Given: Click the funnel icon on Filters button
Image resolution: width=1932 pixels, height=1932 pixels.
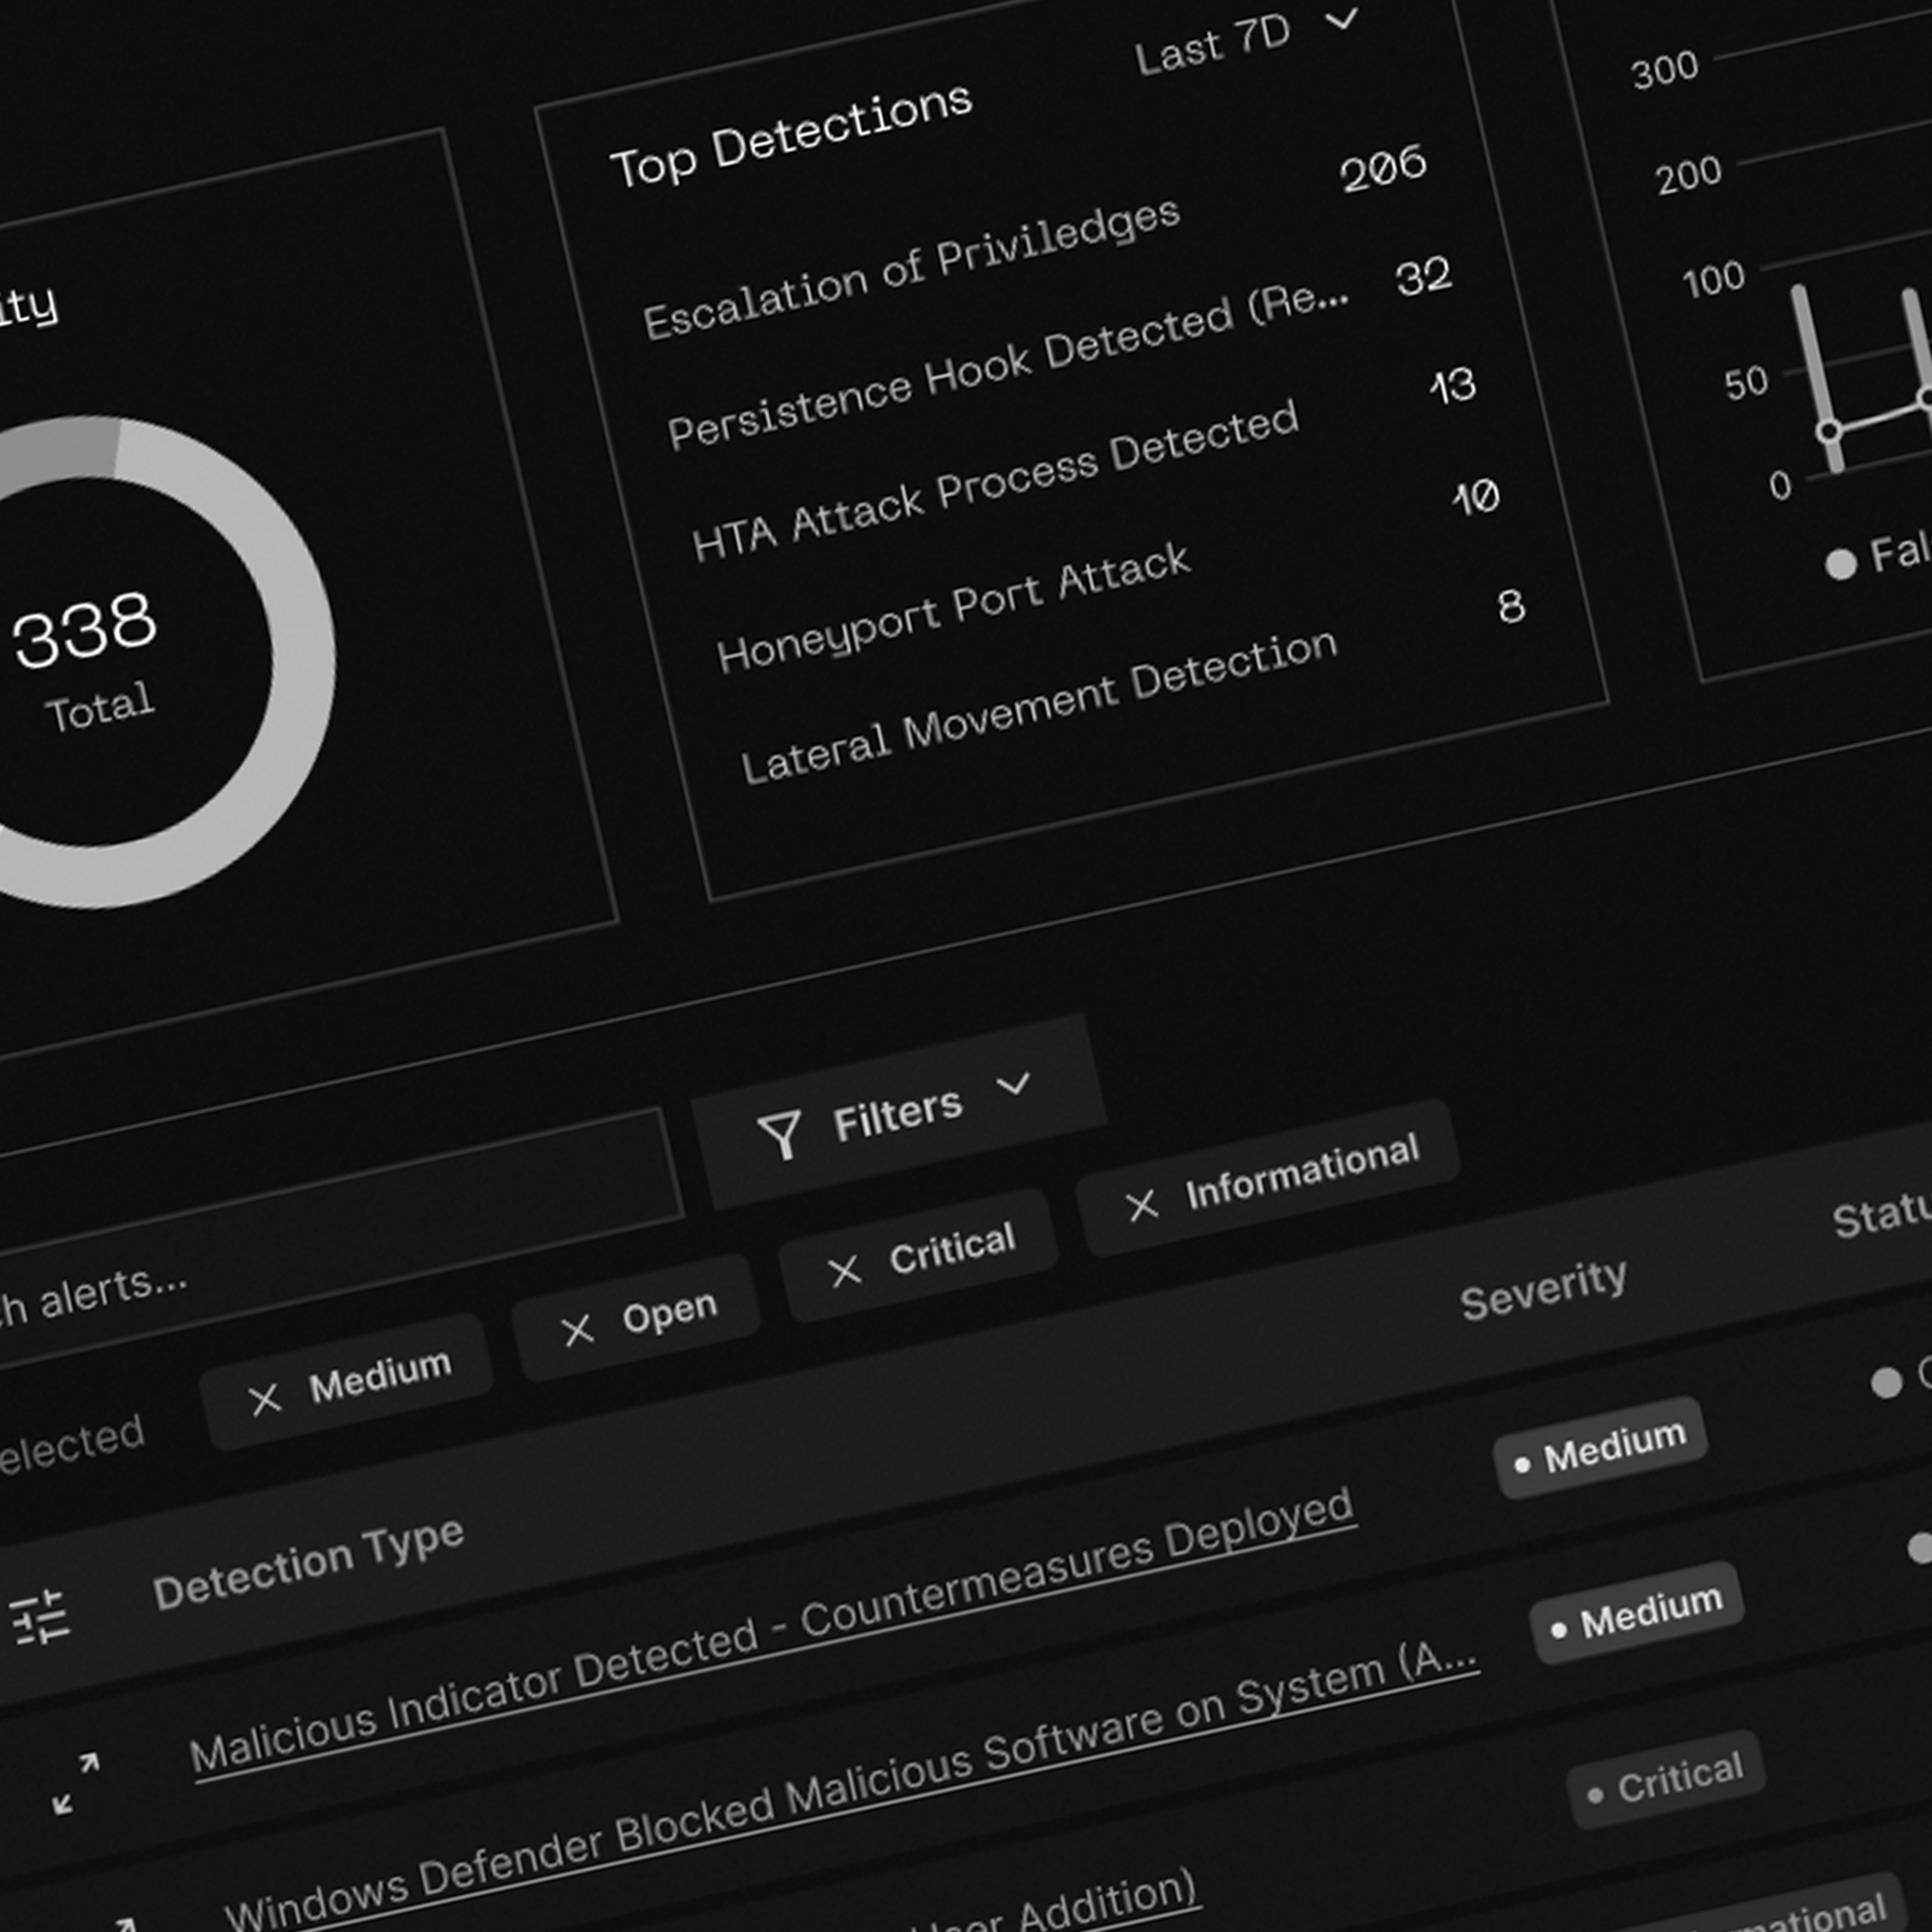Looking at the screenshot, I should click(x=780, y=1134).
